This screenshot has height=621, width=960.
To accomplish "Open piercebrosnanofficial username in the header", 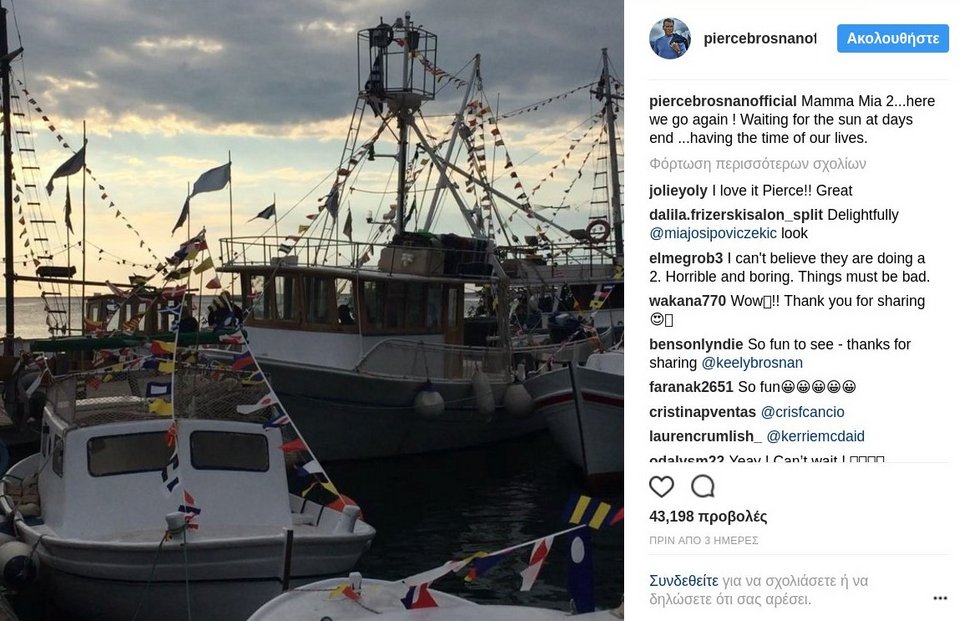I will [x=760, y=39].
